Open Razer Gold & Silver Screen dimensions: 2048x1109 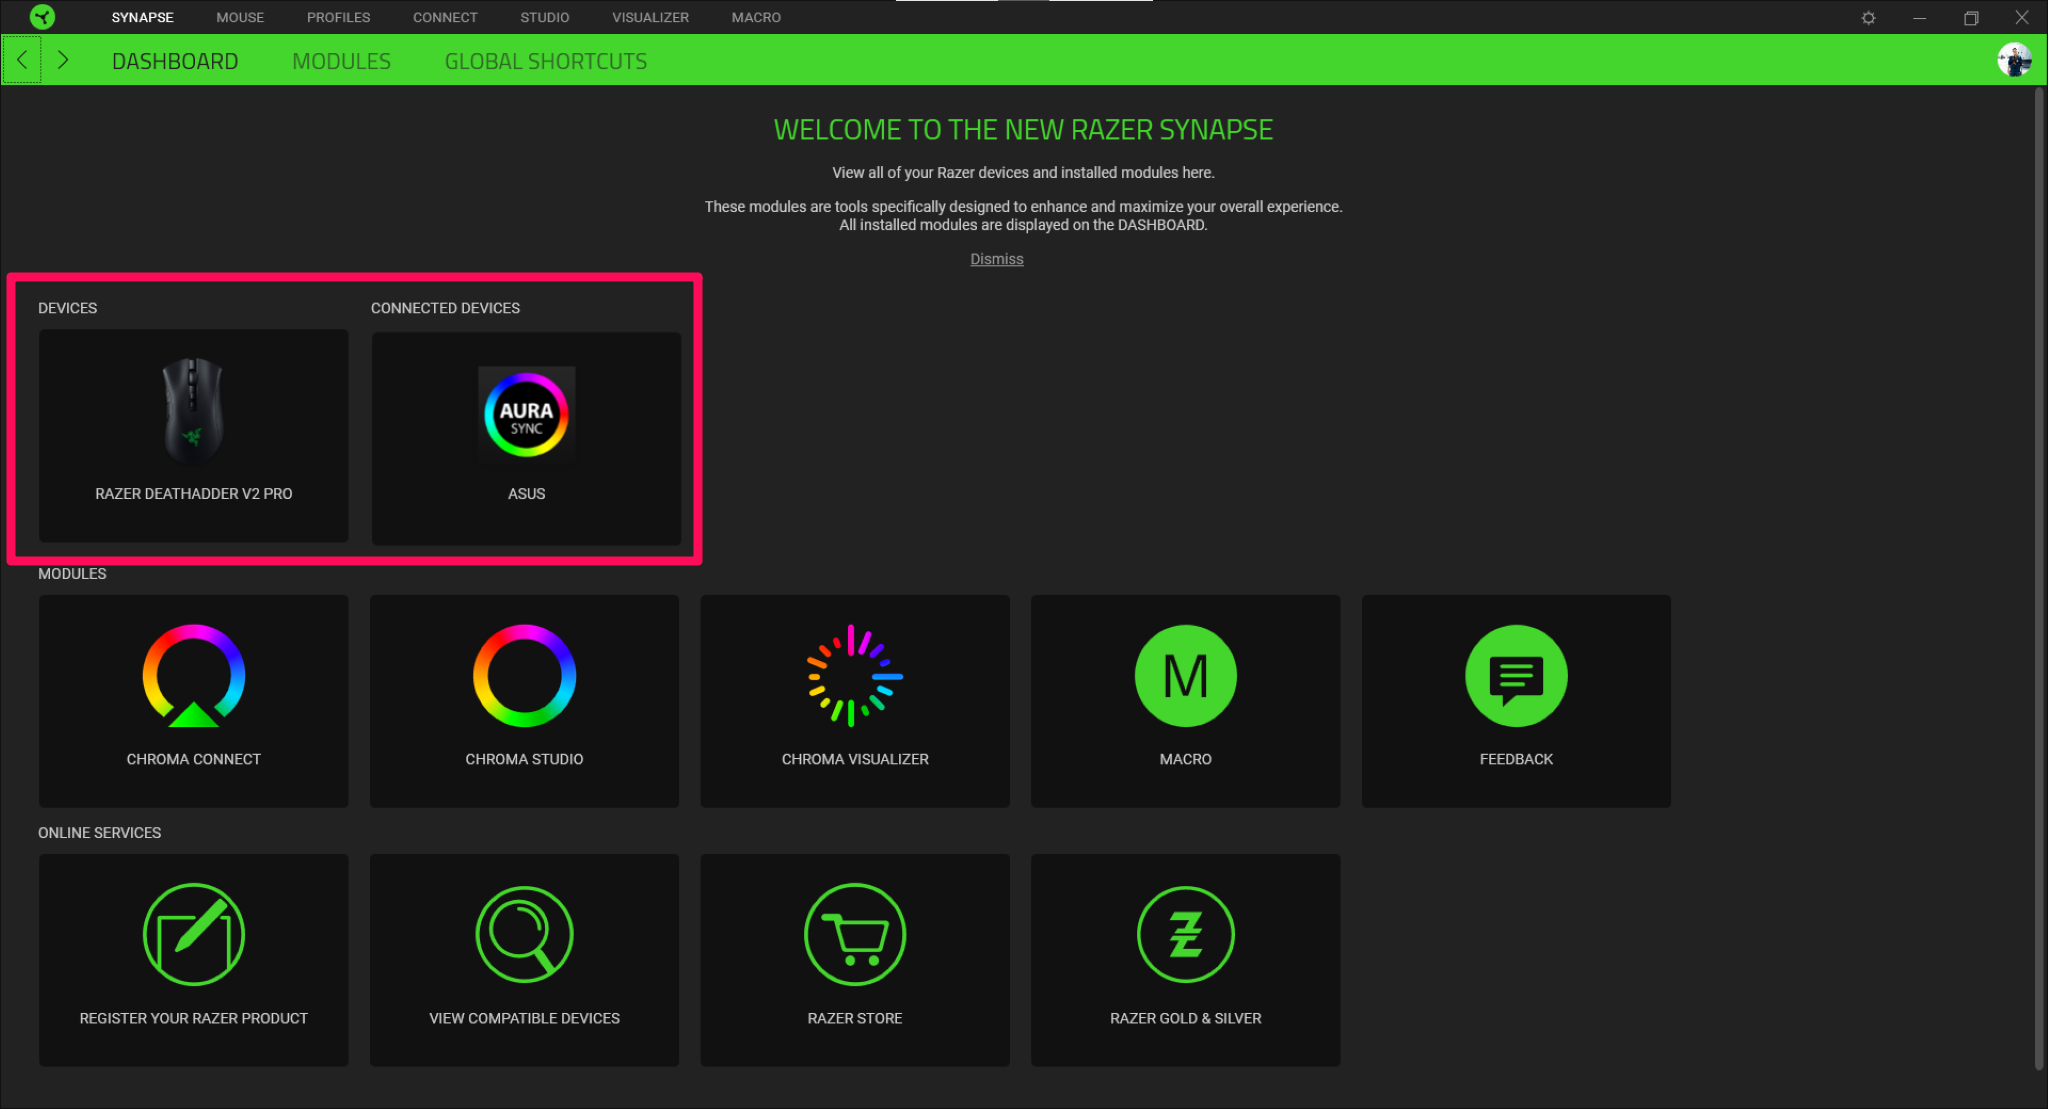(x=1185, y=960)
